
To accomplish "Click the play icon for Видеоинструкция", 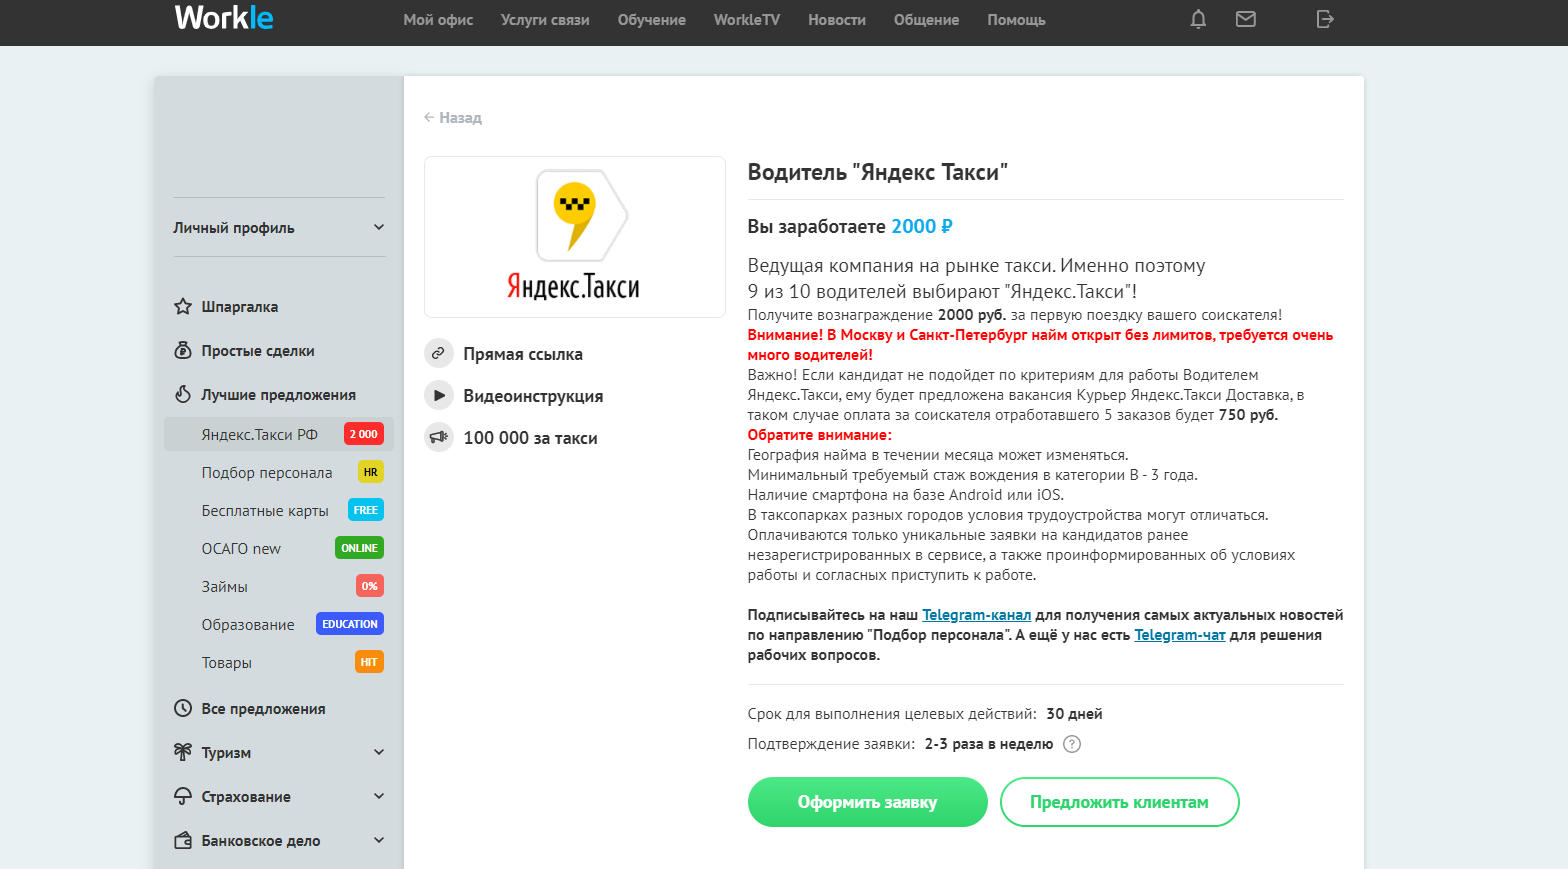I will [438, 395].
